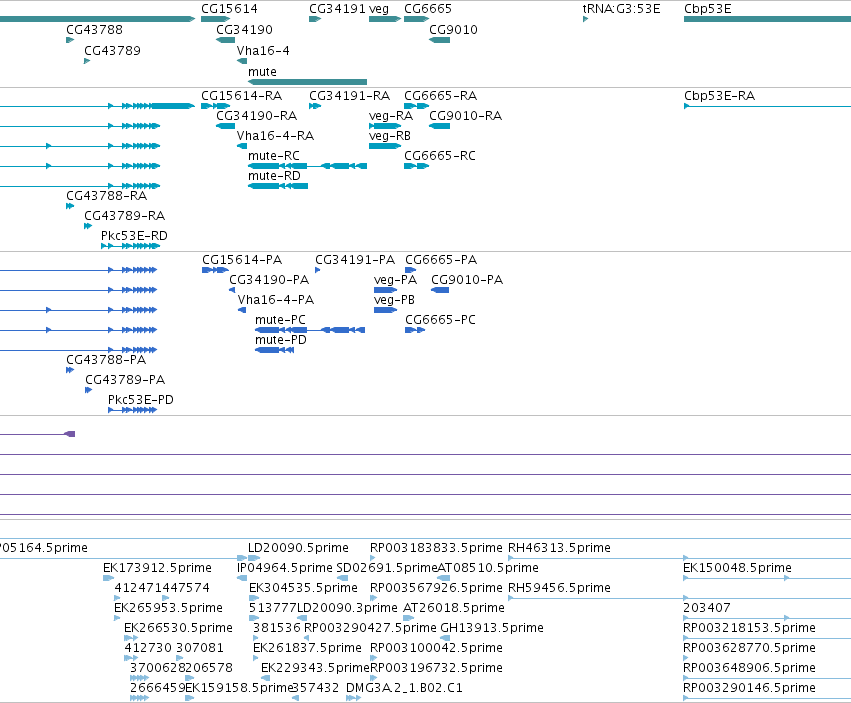Click the veg-PA protein label

[x=396, y=280]
